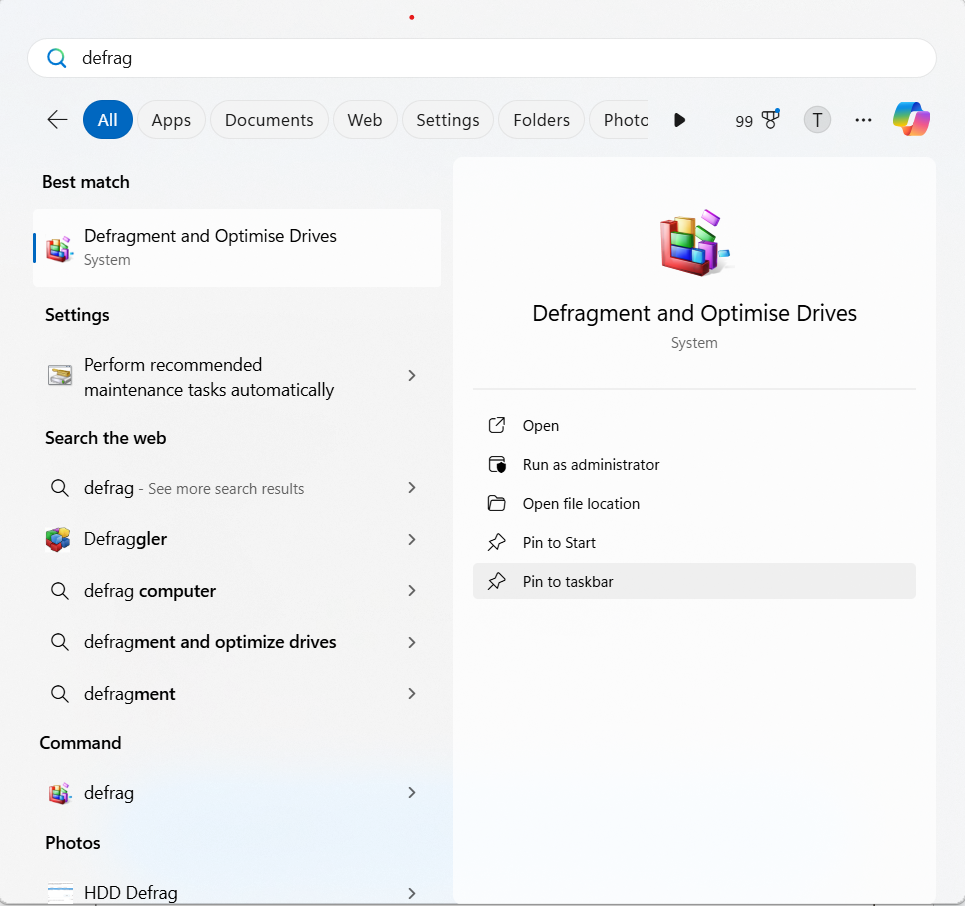Click the defrag command icon
The image size is (965, 906).
tap(59, 793)
